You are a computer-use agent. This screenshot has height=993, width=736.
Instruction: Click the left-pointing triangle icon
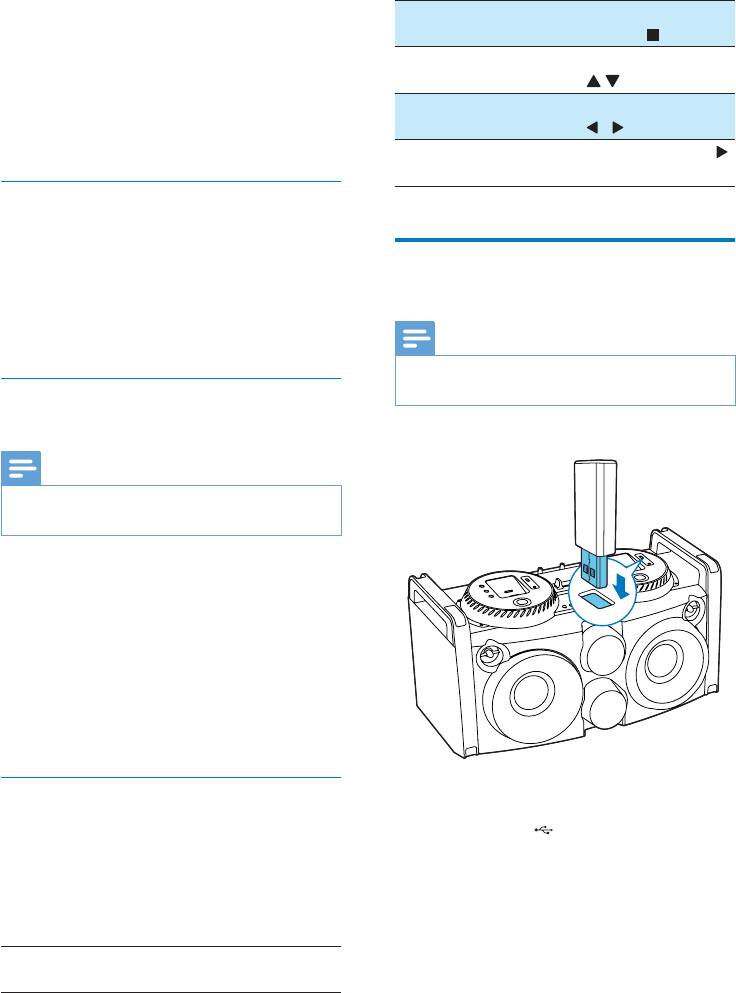click(592, 128)
